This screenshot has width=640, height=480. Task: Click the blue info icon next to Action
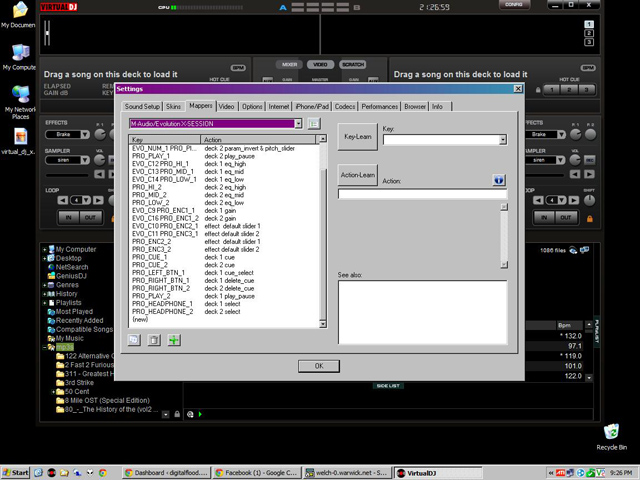(499, 180)
